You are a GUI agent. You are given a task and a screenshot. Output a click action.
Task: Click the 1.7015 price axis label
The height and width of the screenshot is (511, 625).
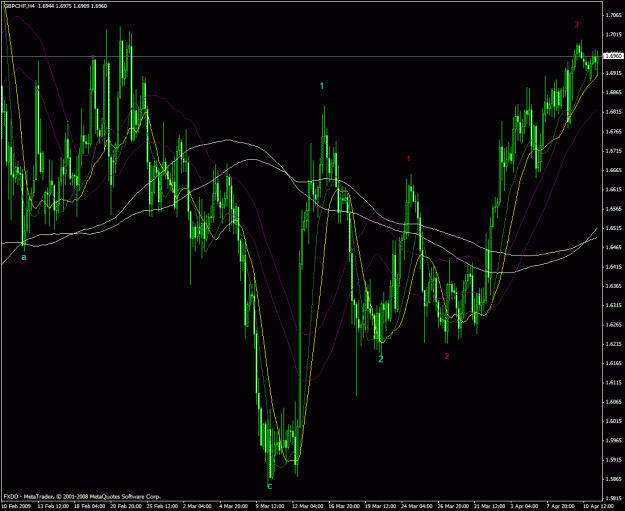coord(613,35)
